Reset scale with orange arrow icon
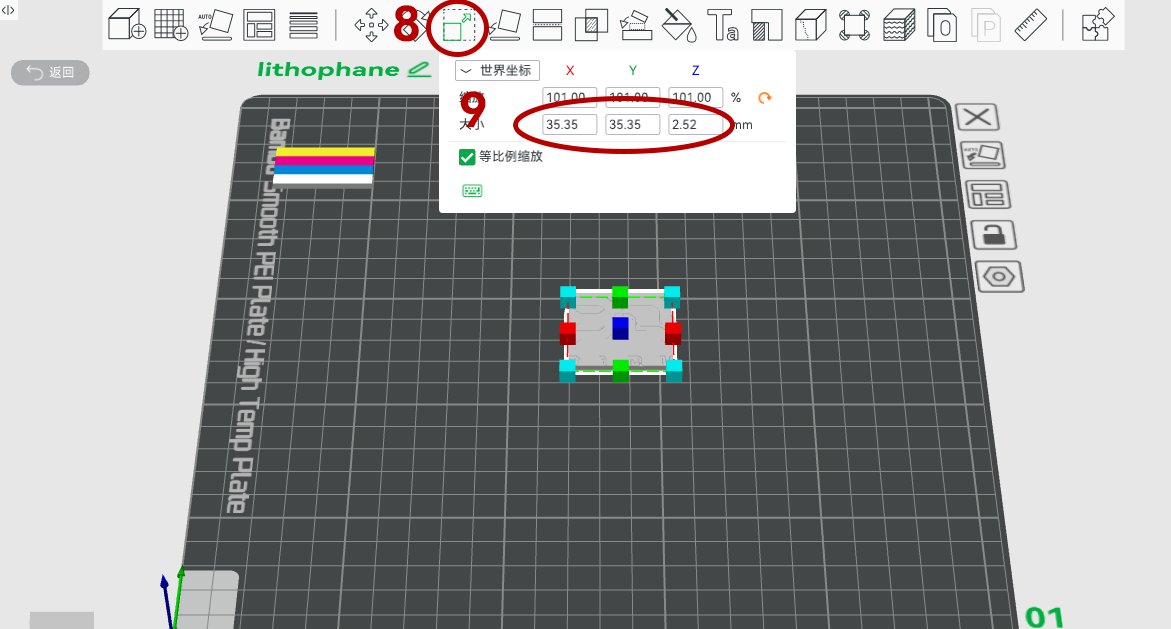Screen dimensions: 1171x629 pos(765,98)
